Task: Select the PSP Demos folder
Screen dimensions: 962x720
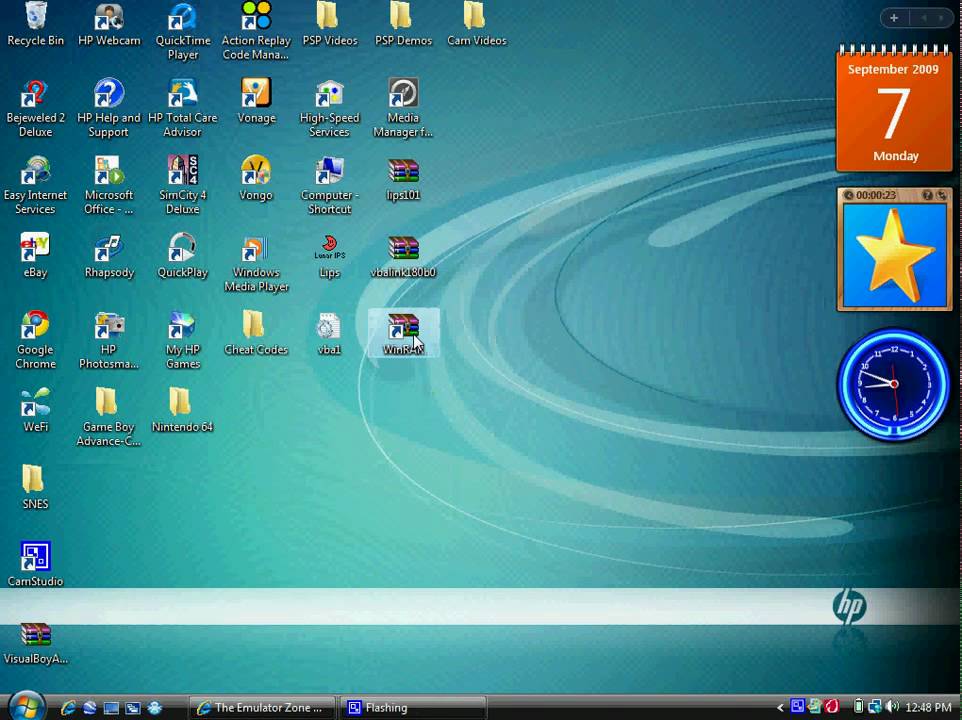Action: 403,25
